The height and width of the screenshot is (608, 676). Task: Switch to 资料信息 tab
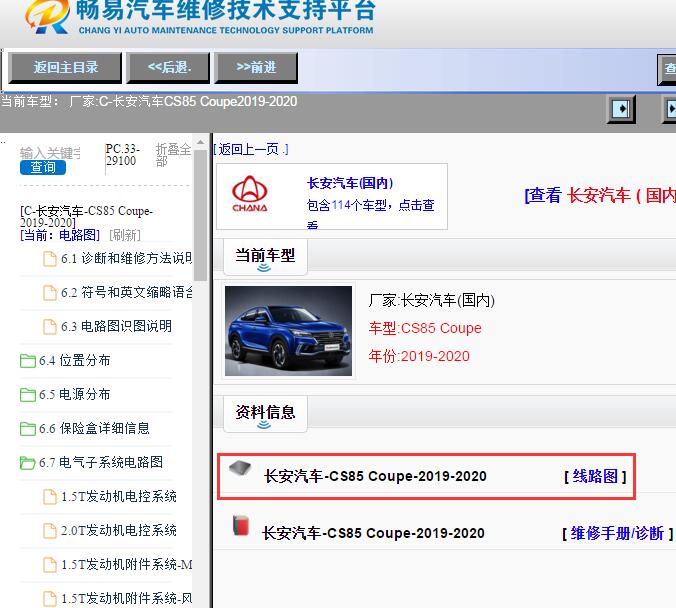(265, 414)
